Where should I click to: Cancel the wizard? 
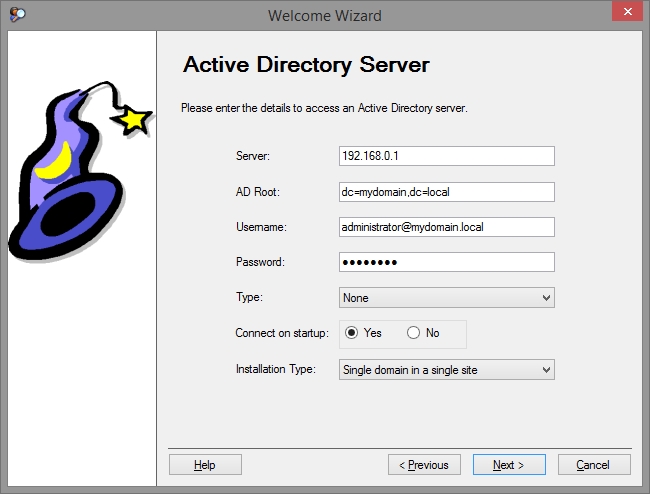(594, 465)
